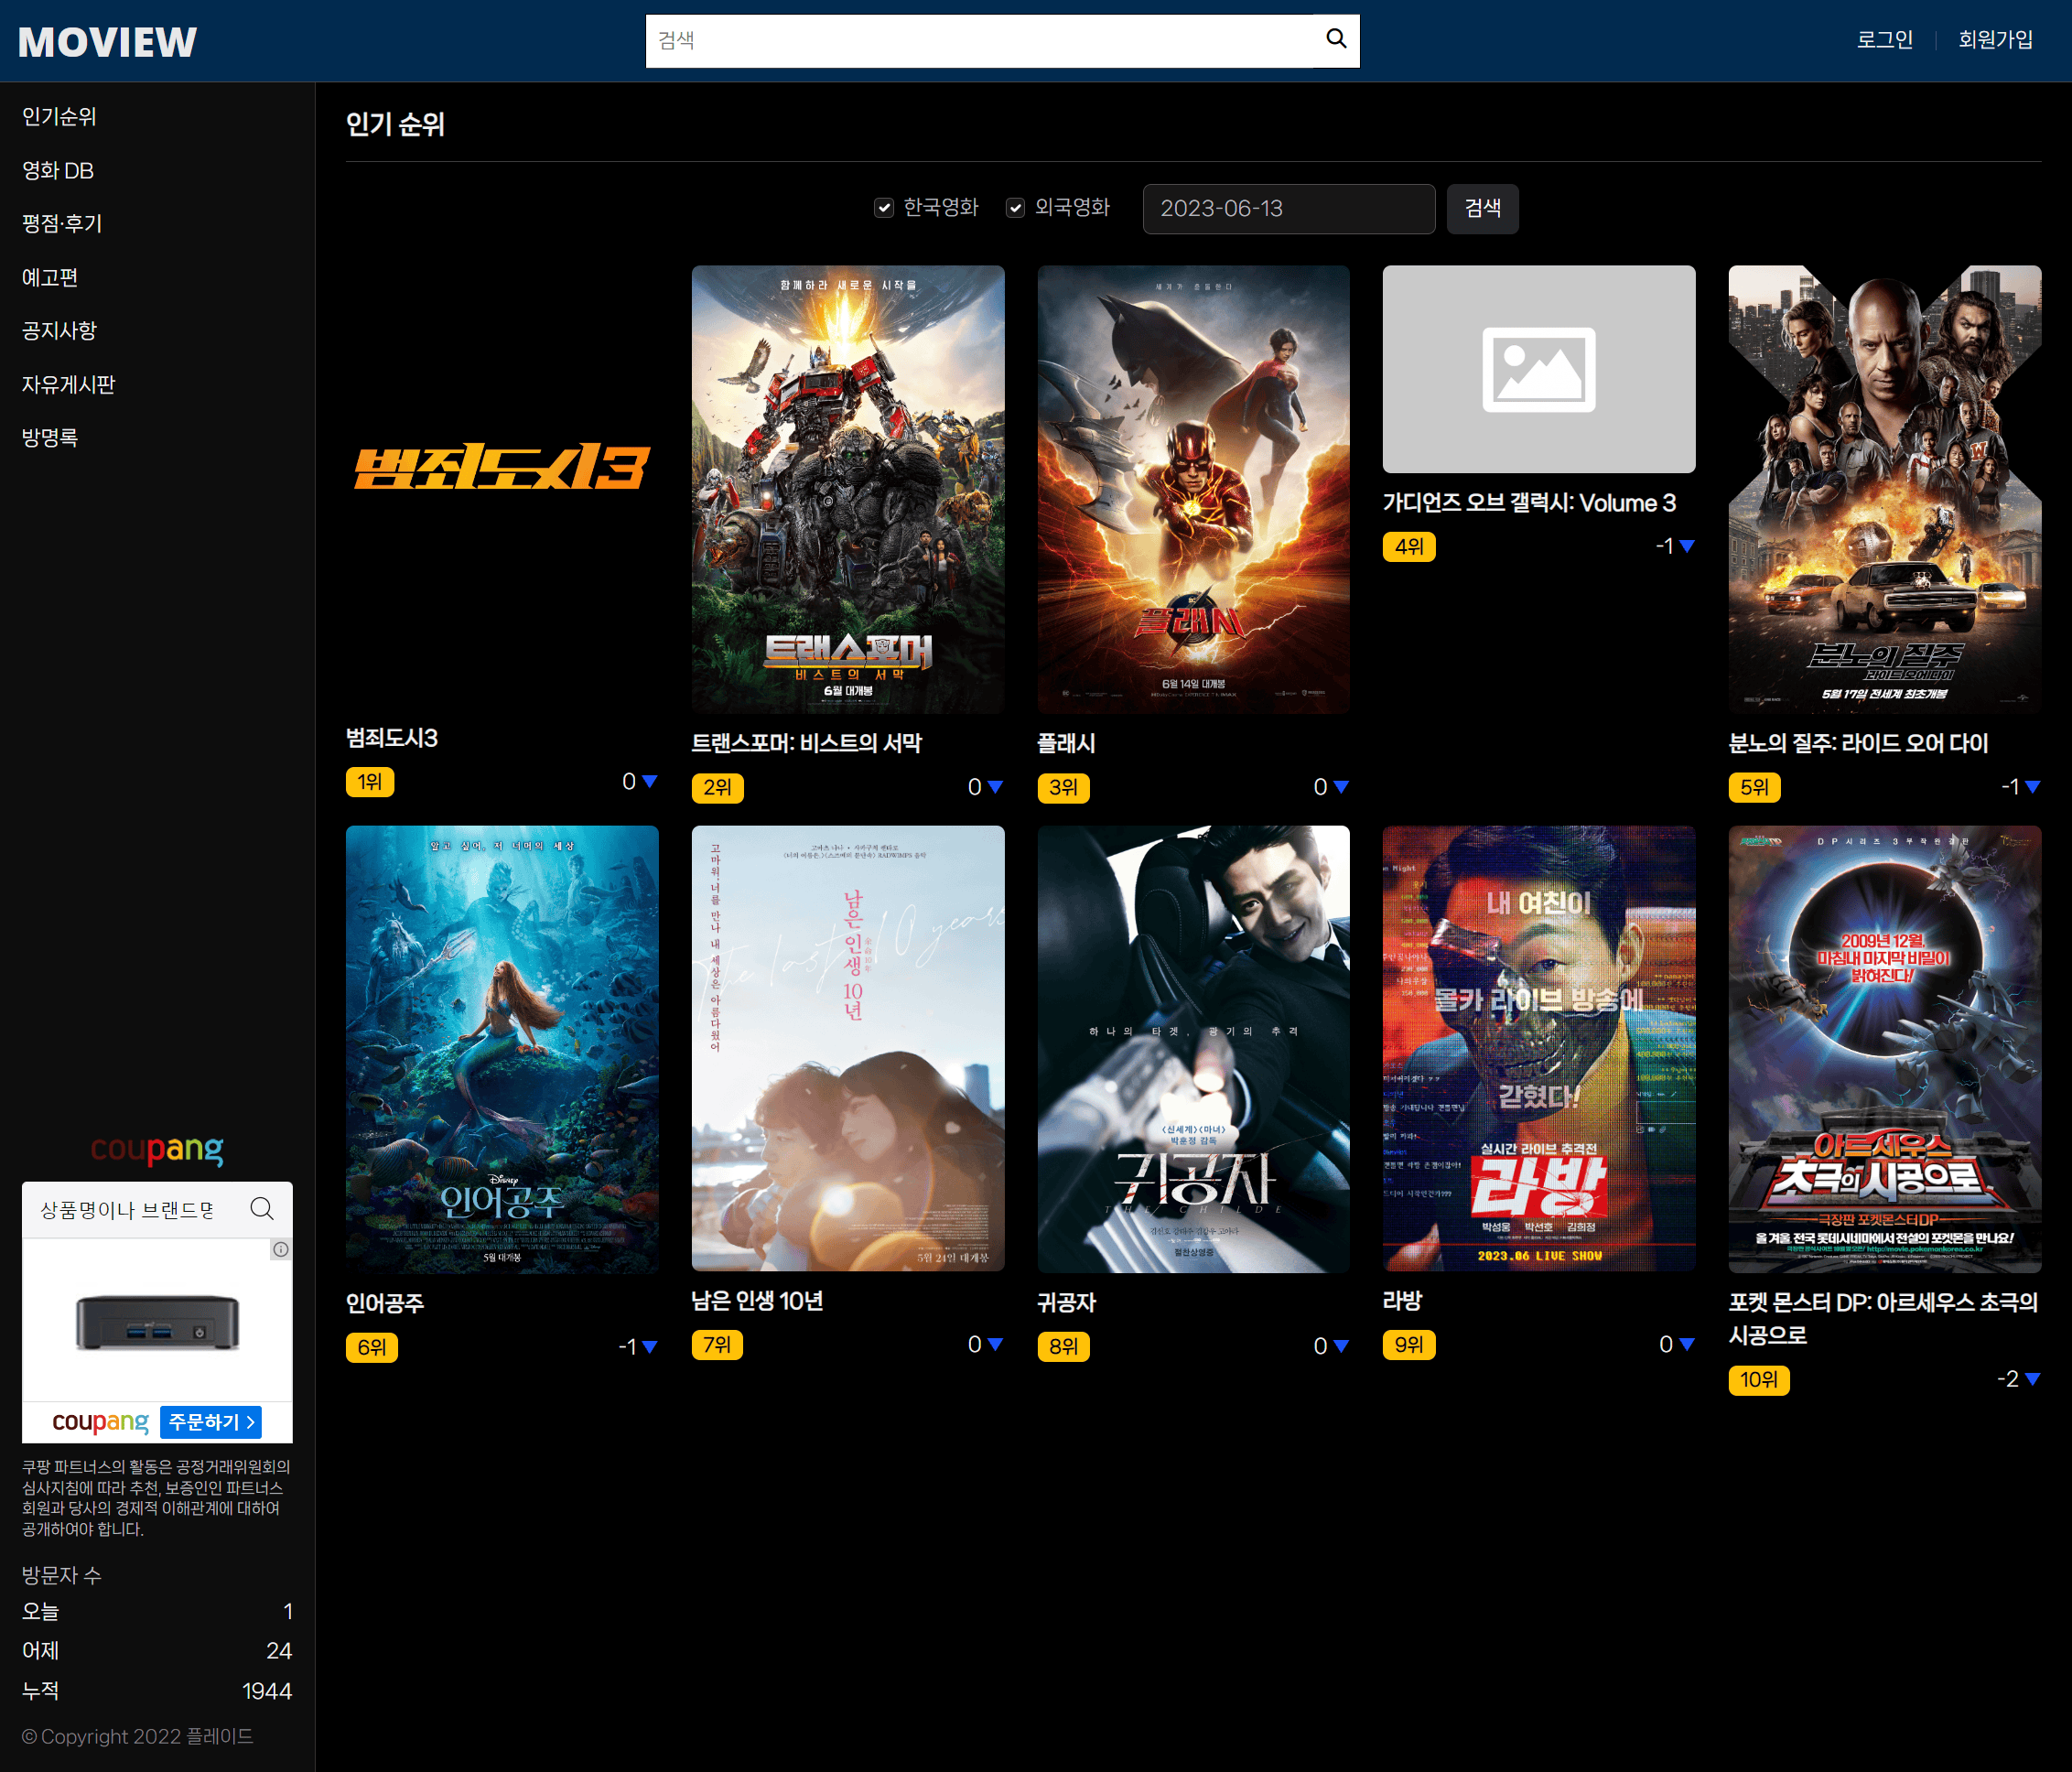Open the 플래시 movie poster
Screen dimensions: 2072x1772
pyautogui.click(x=1193, y=489)
